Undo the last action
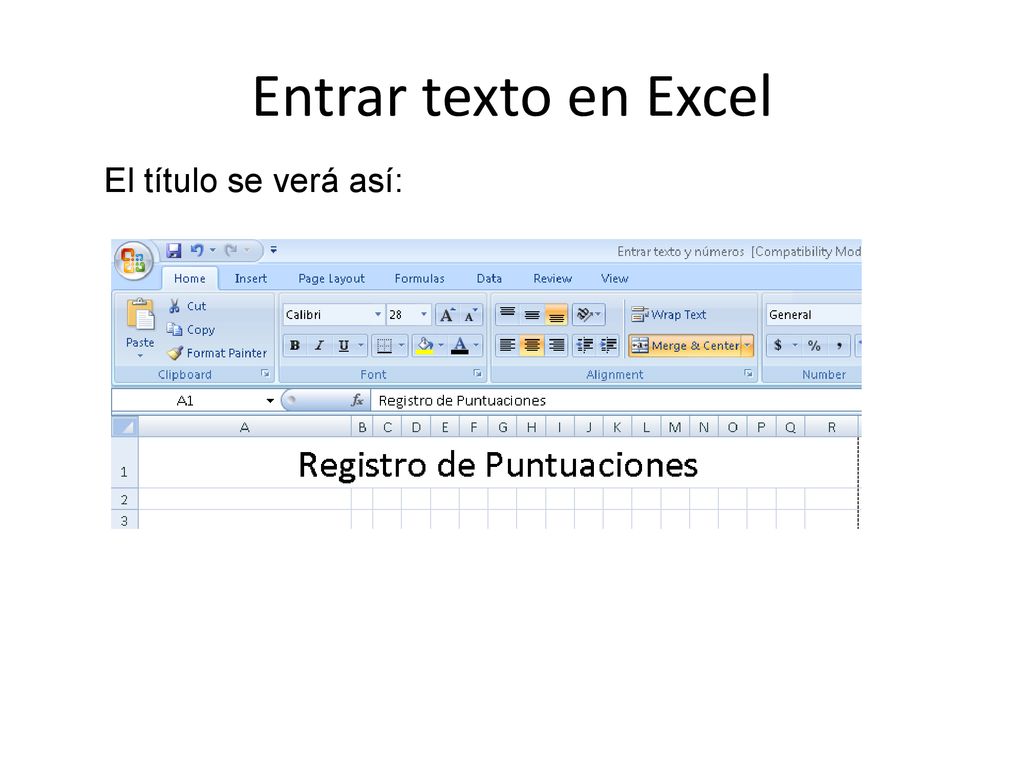 click(197, 250)
